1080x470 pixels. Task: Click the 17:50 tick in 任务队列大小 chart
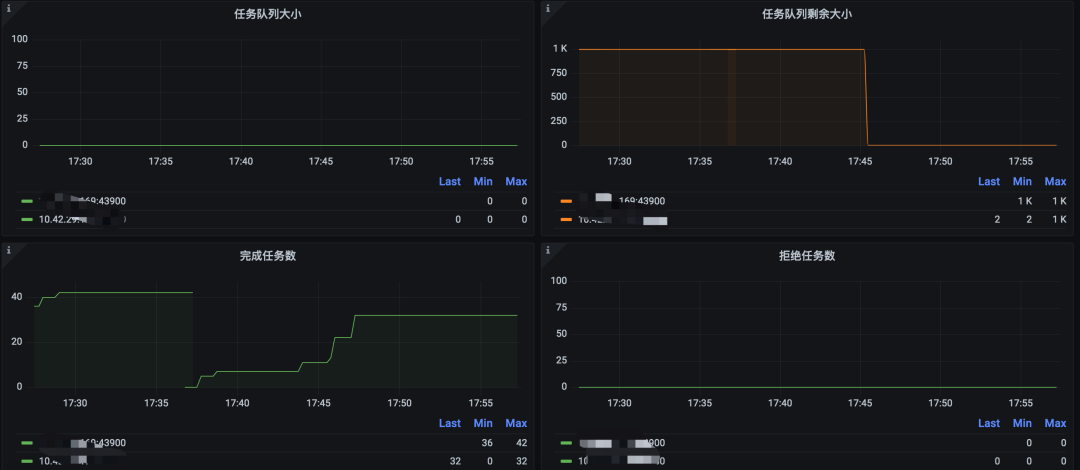point(401,161)
